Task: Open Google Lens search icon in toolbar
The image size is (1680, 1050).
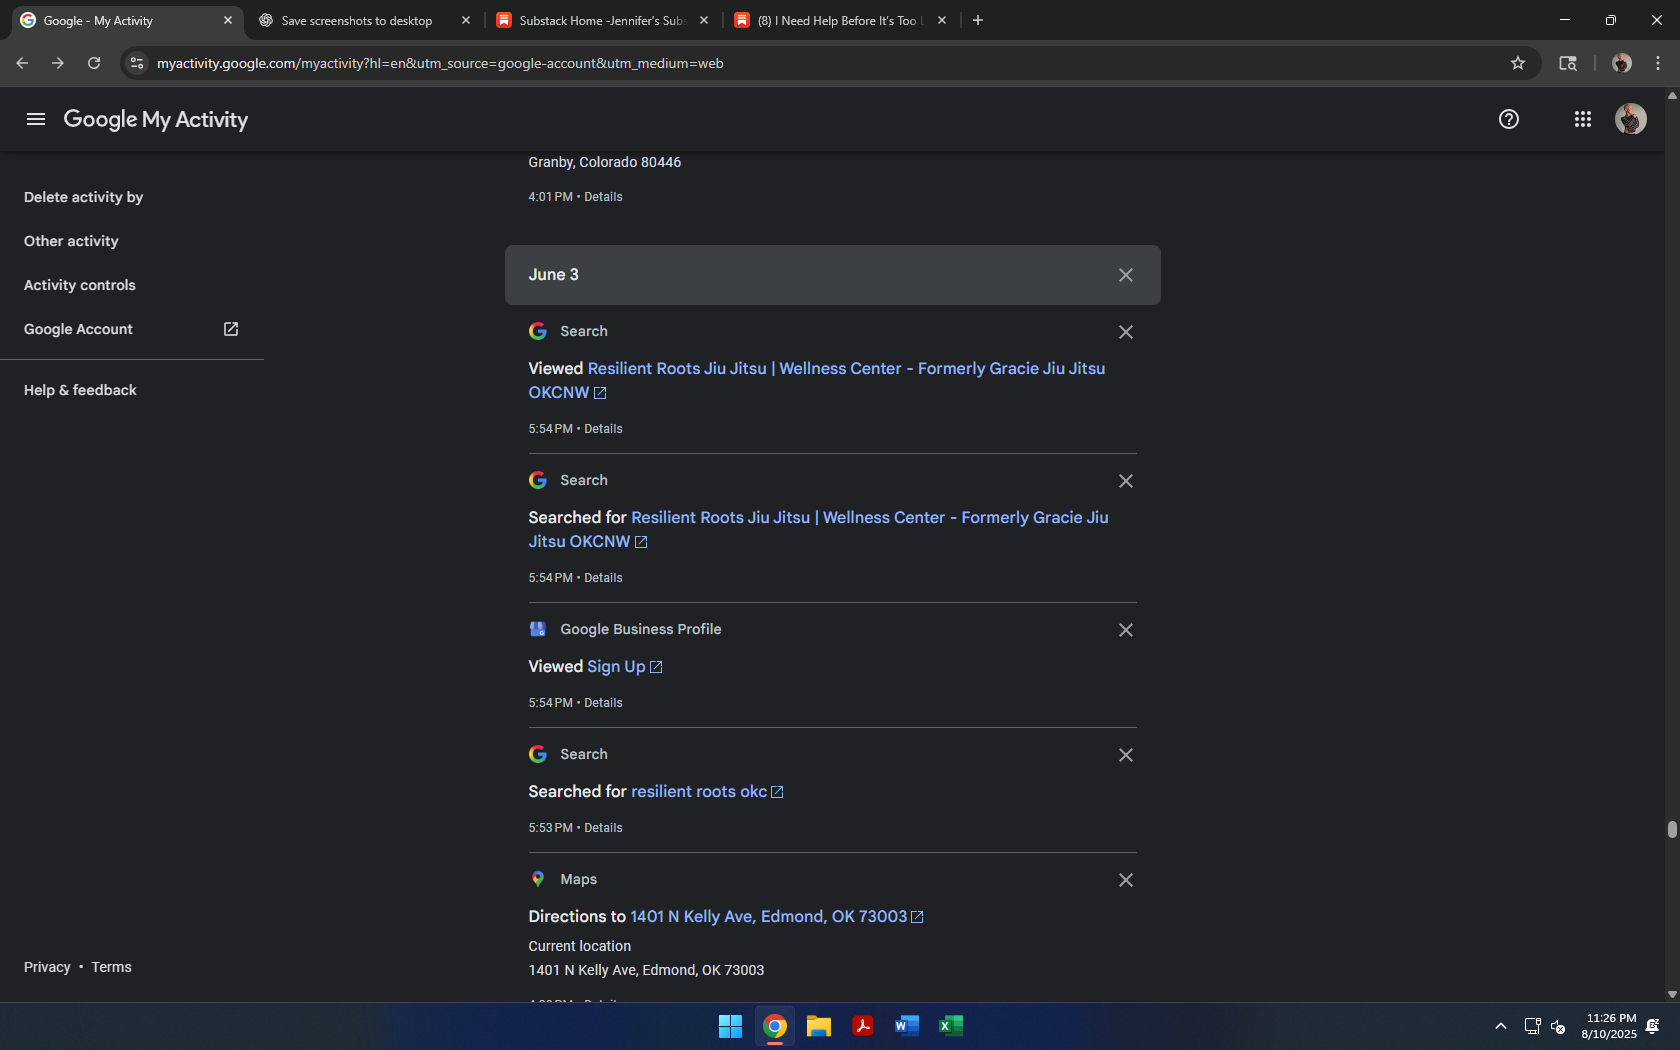Action: coord(1568,63)
